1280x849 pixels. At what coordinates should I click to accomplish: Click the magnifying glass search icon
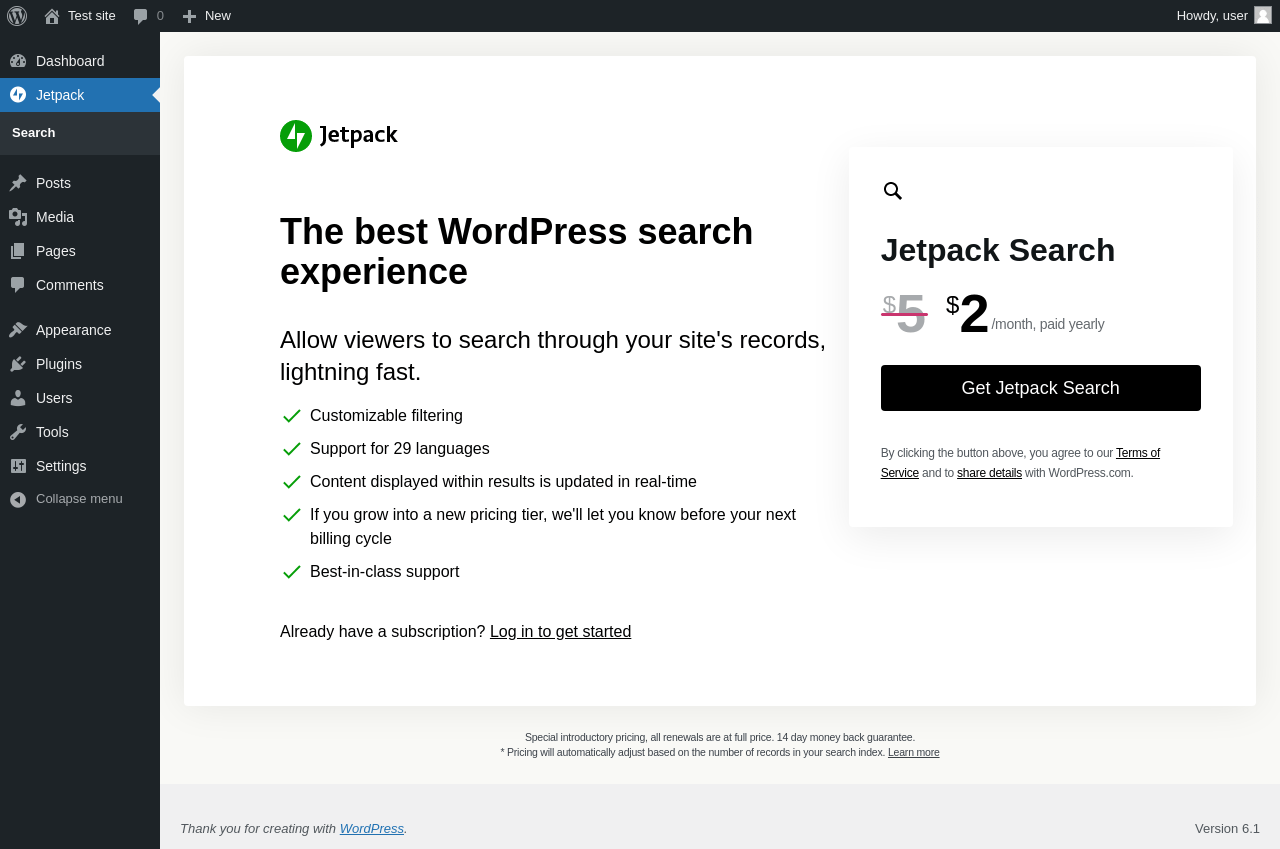click(893, 191)
